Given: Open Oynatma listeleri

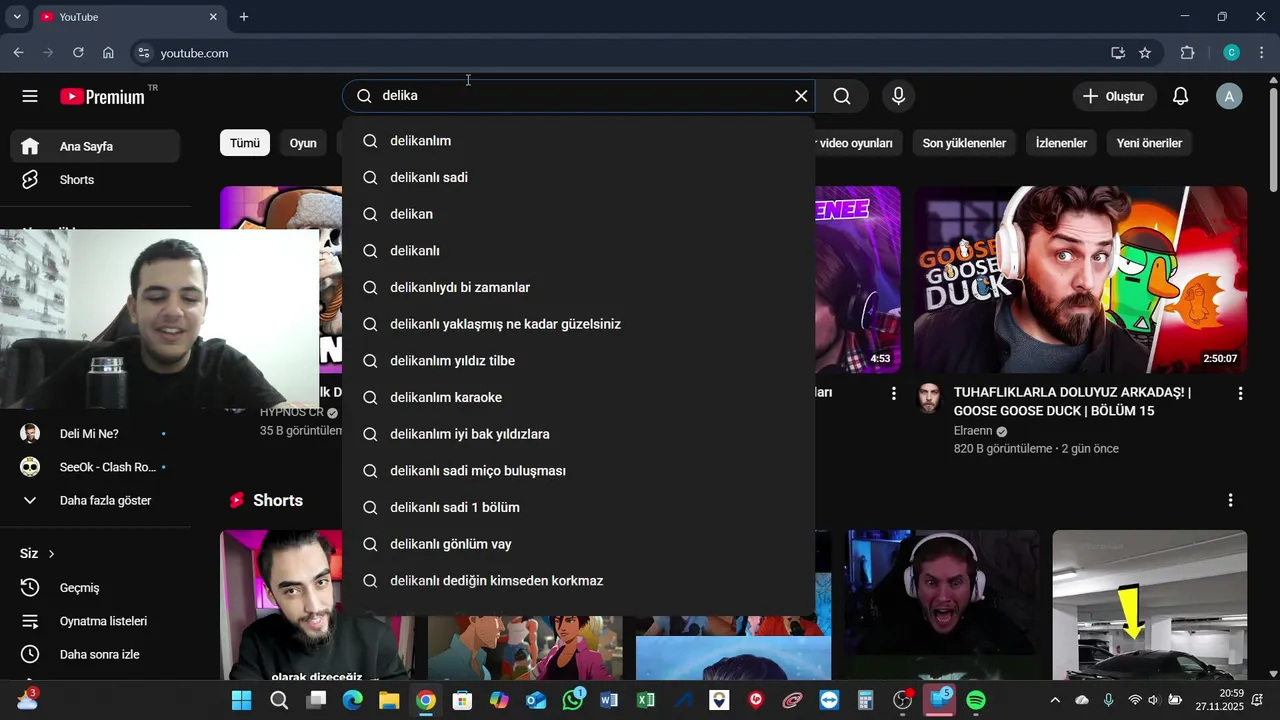Looking at the screenshot, I should (x=96, y=621).
